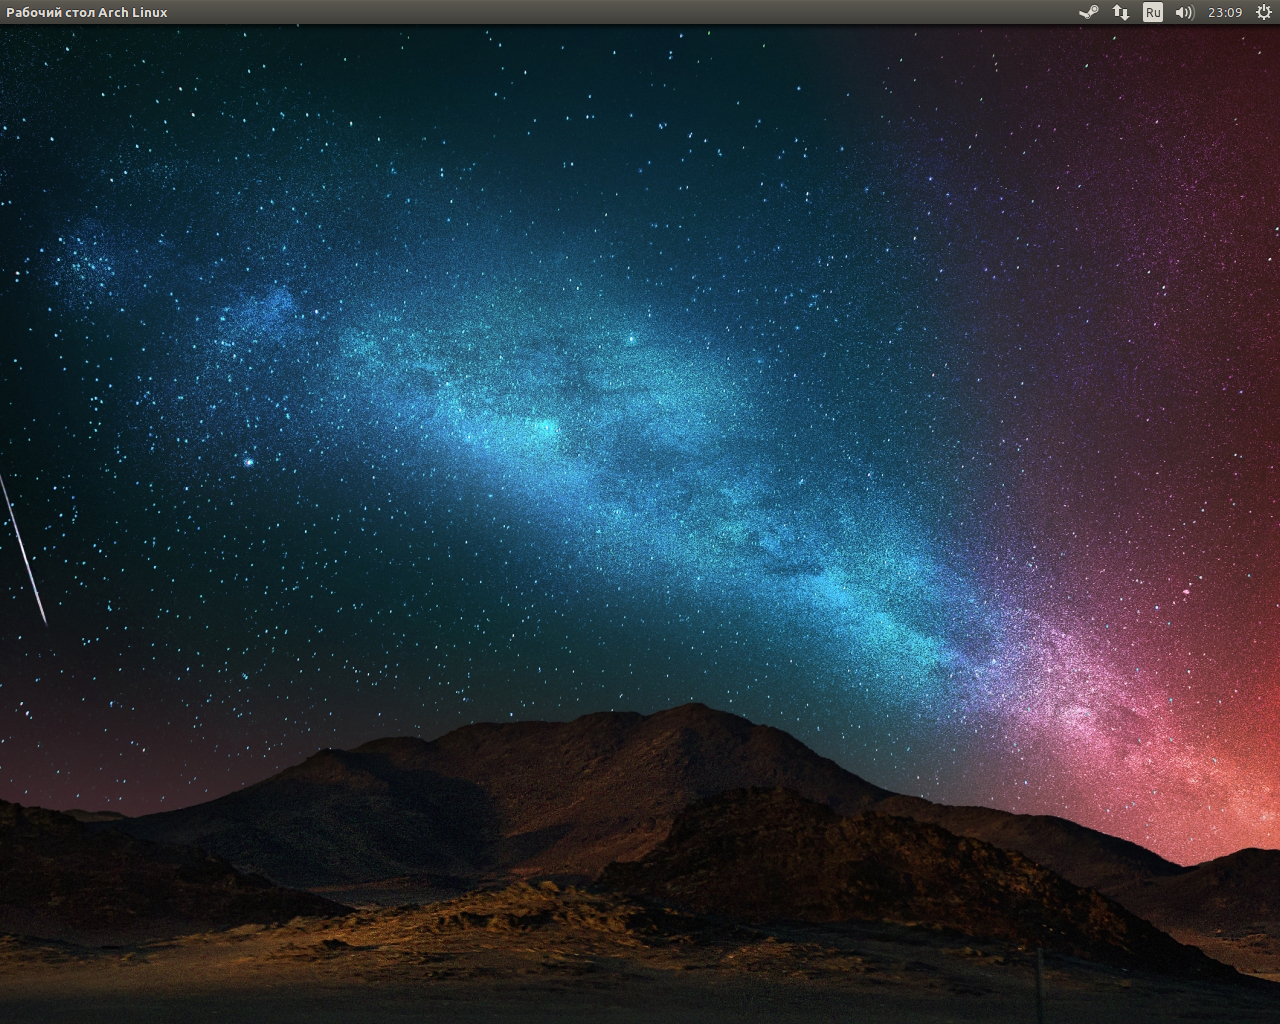Open the session gear menu

[x=1262, y=12]
